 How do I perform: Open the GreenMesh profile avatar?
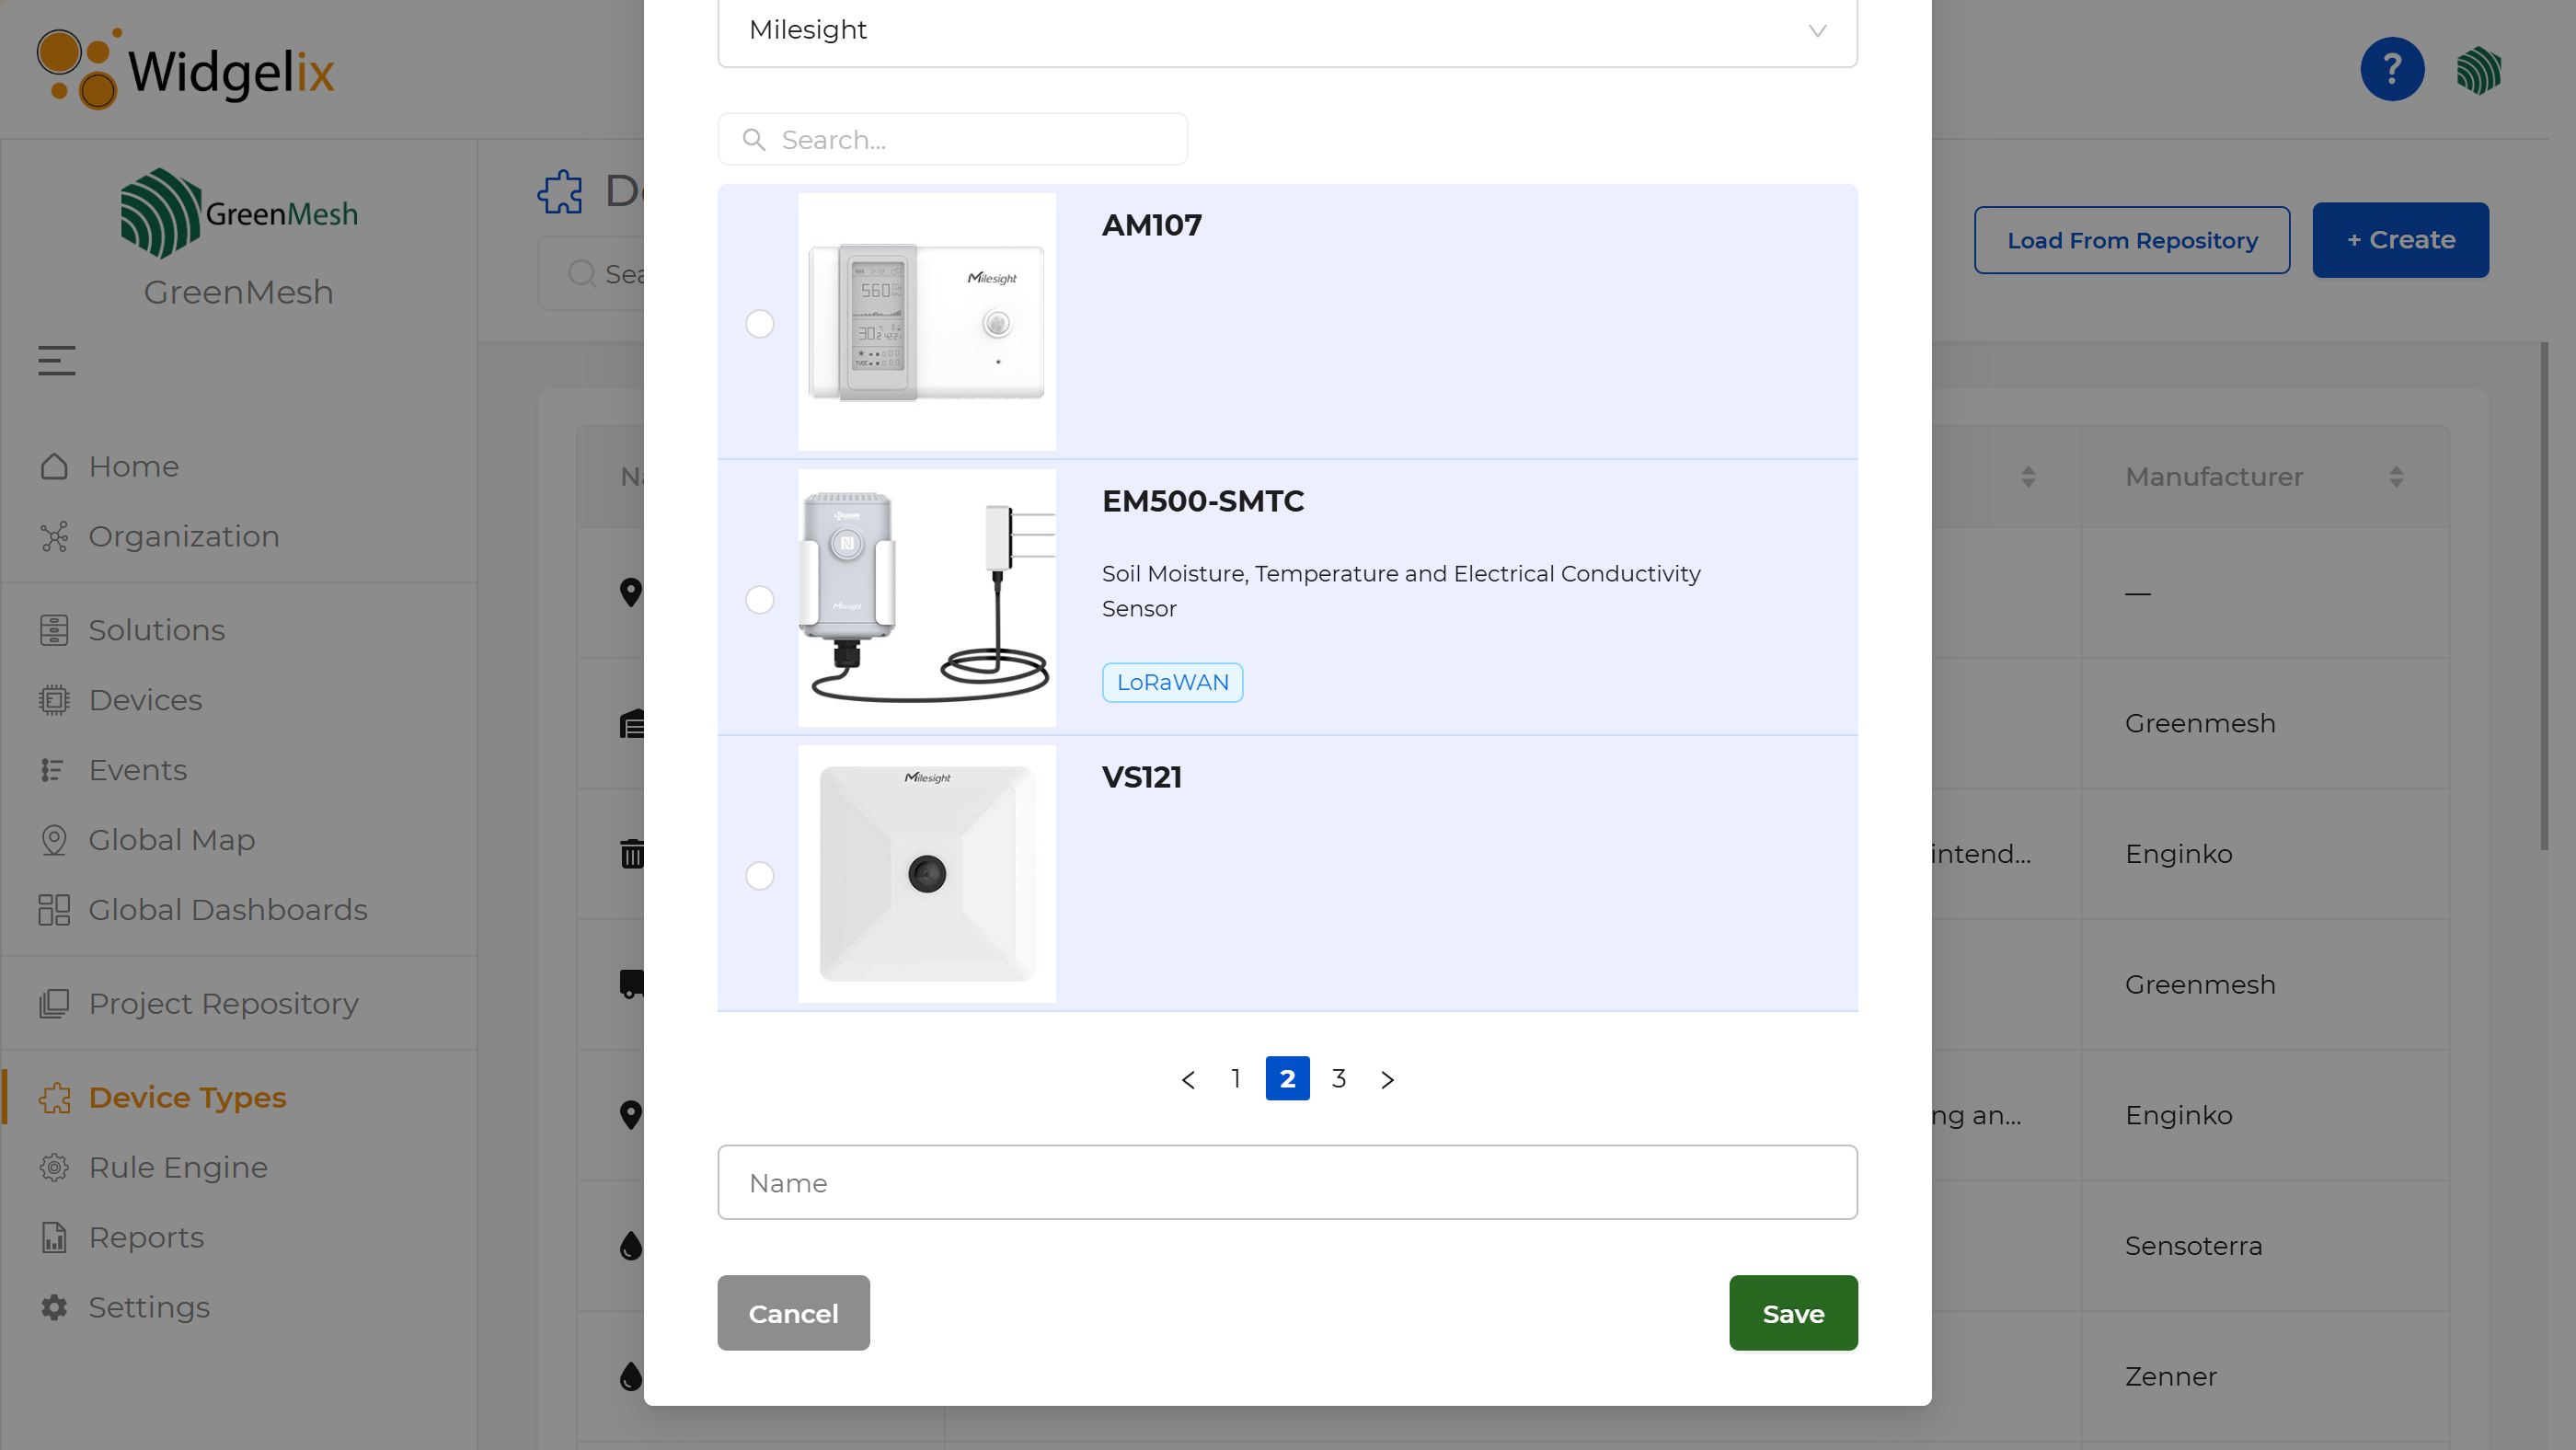[2479, 71]
